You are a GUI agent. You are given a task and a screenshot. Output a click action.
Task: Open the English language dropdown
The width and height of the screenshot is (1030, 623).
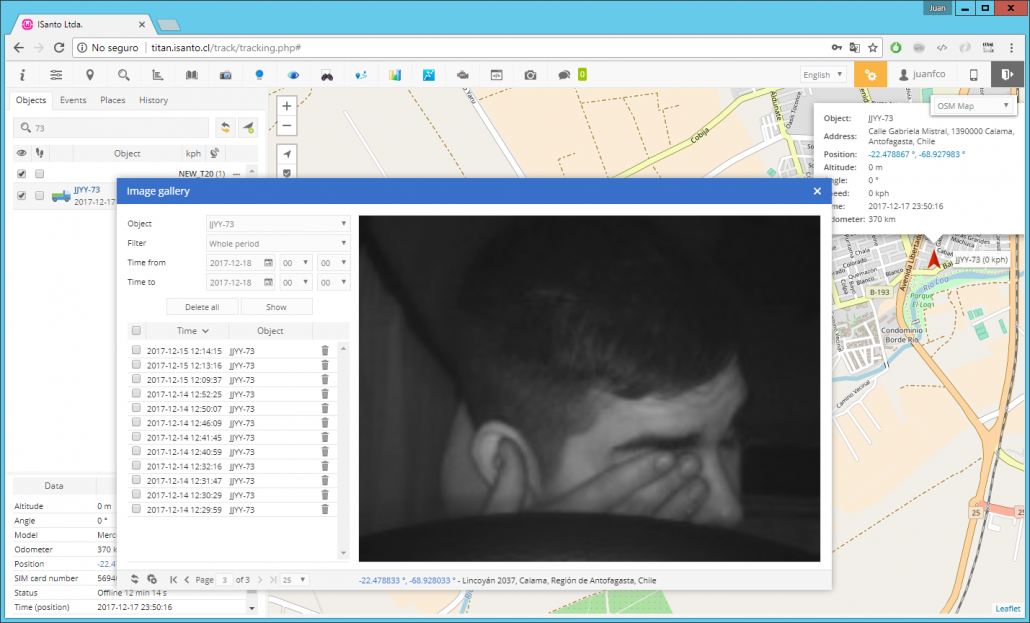(823, 75)
